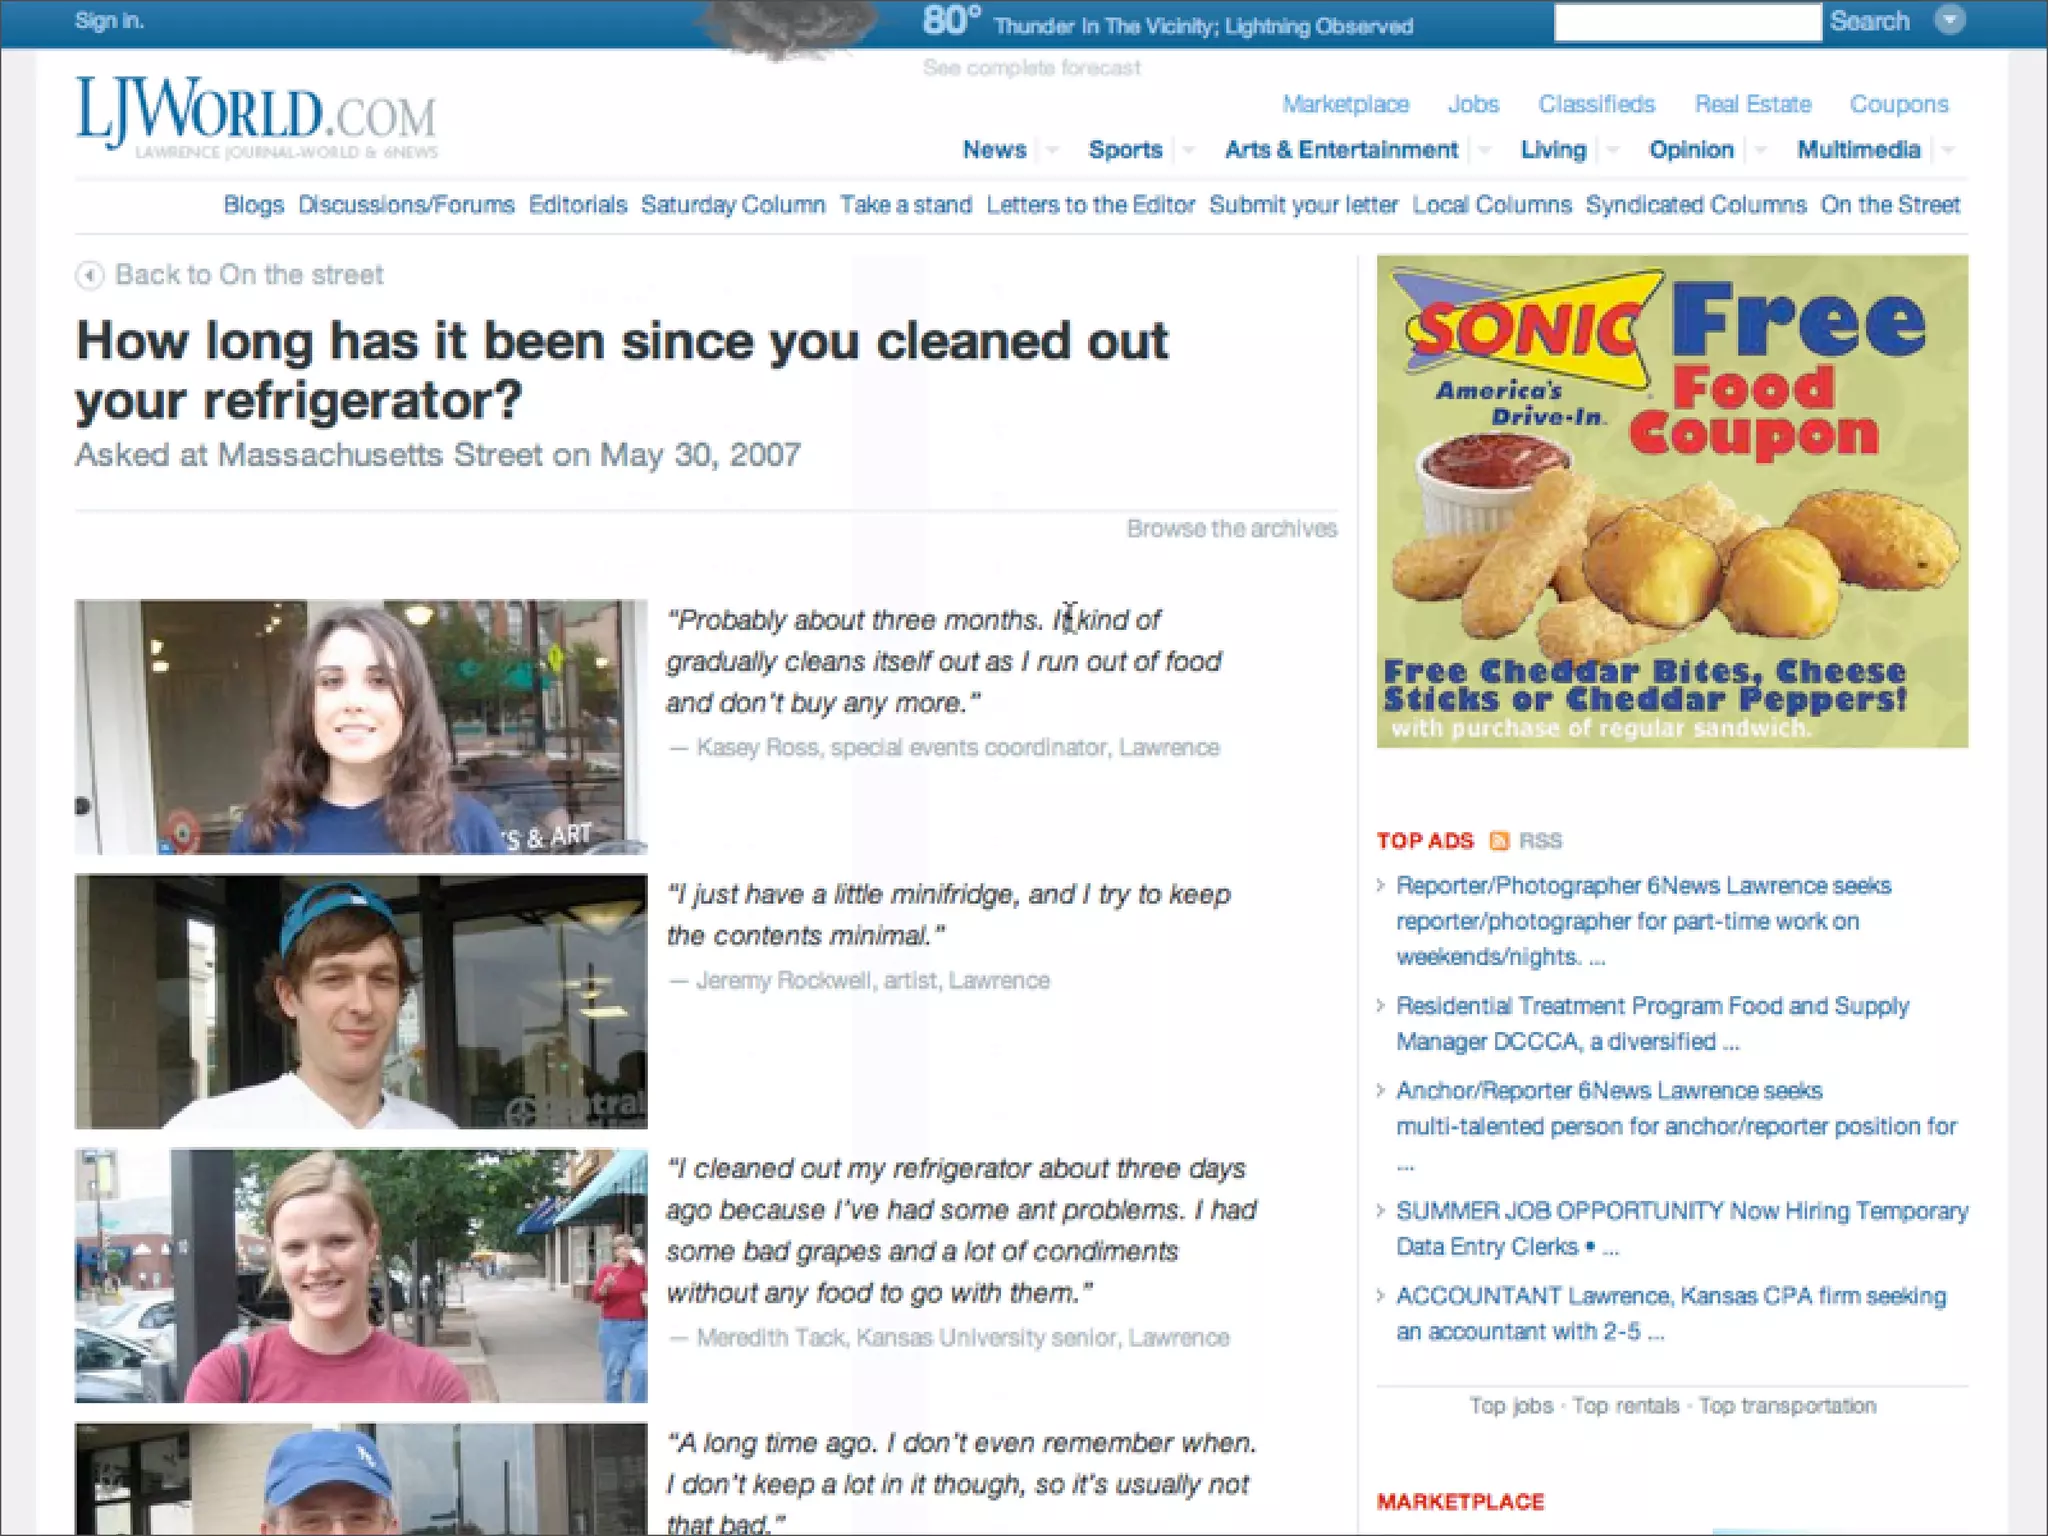Go to the Editorials section
The height and width of the screenshot is (1536, 2048).
577,205
